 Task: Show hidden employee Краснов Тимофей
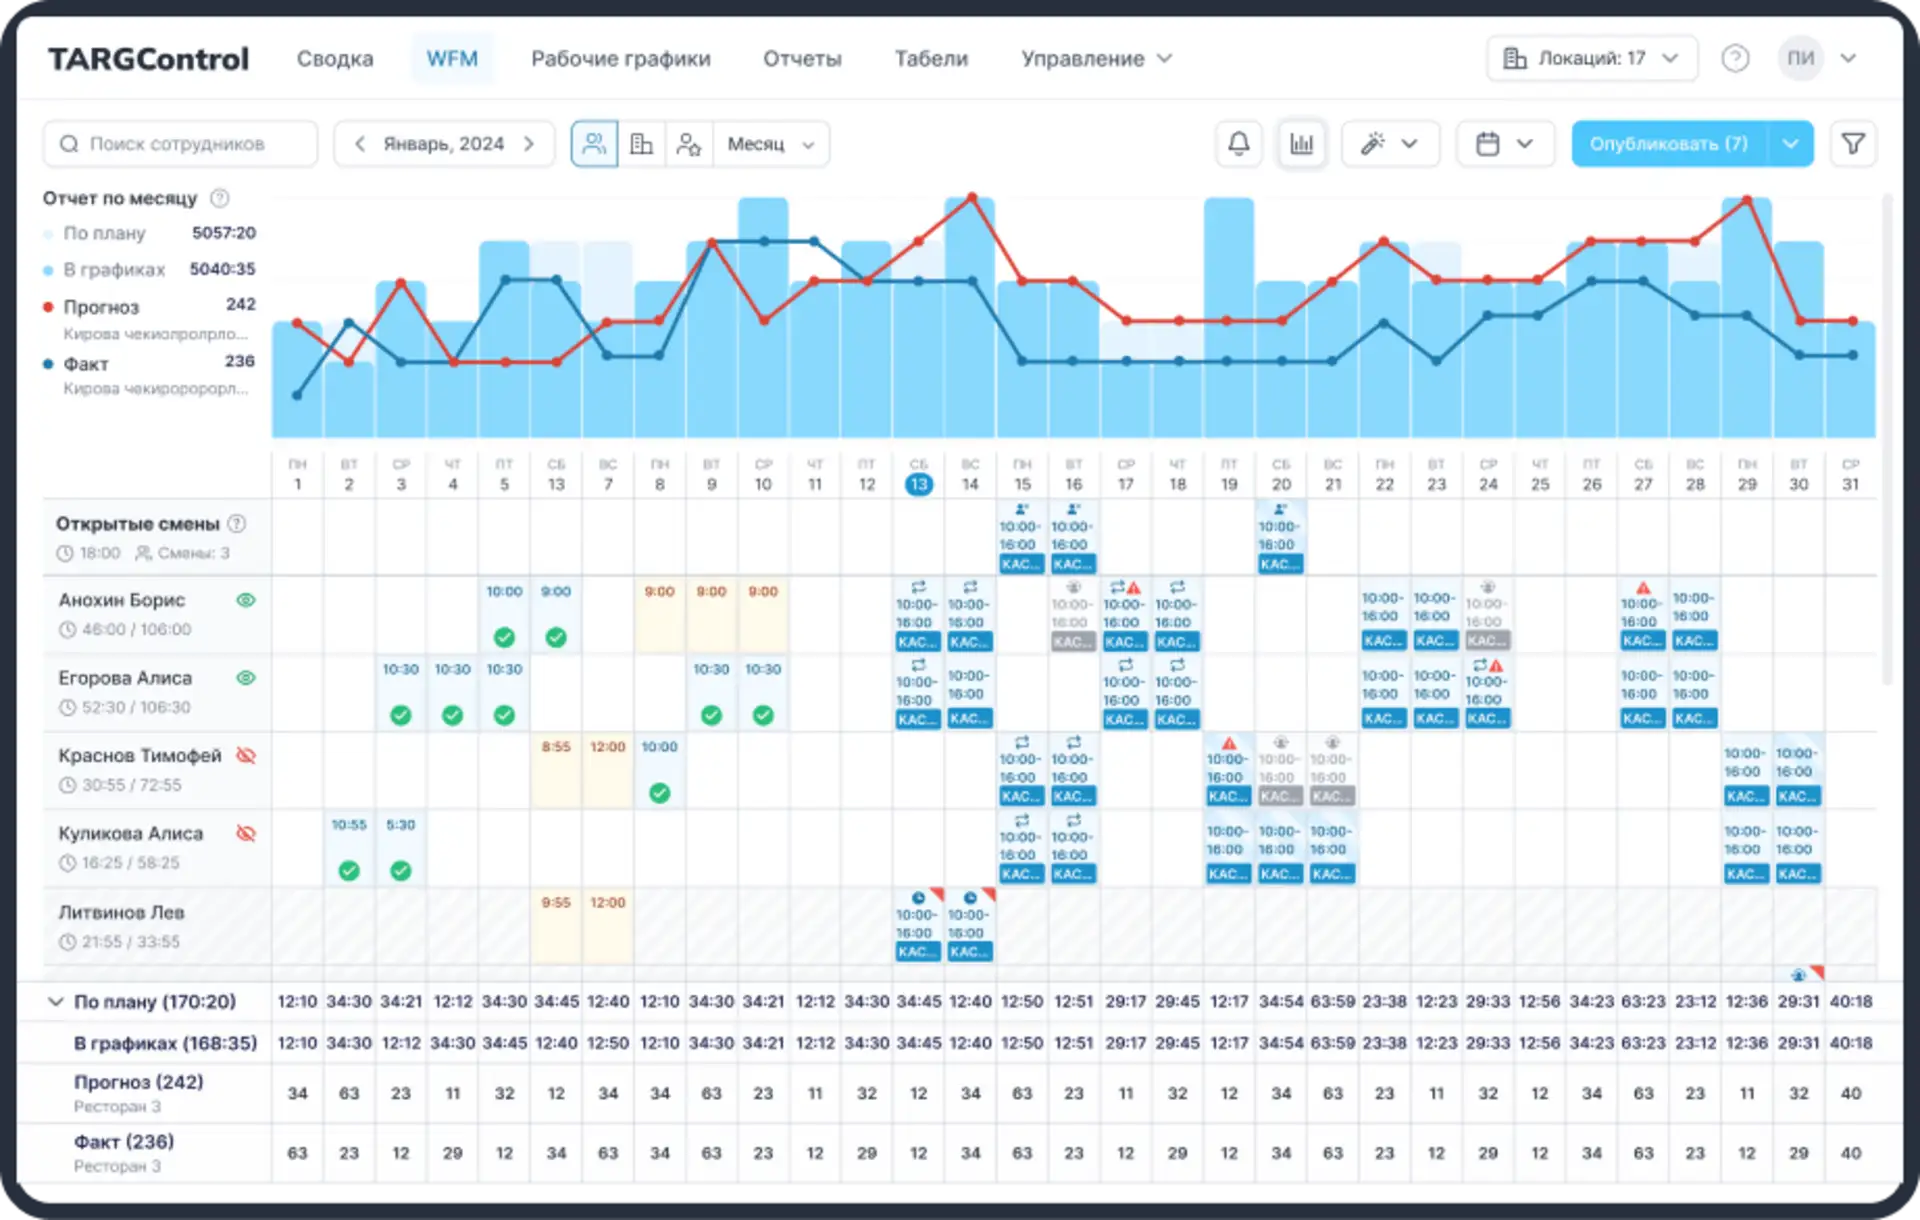pyautogui.click(x=246, y=755)
